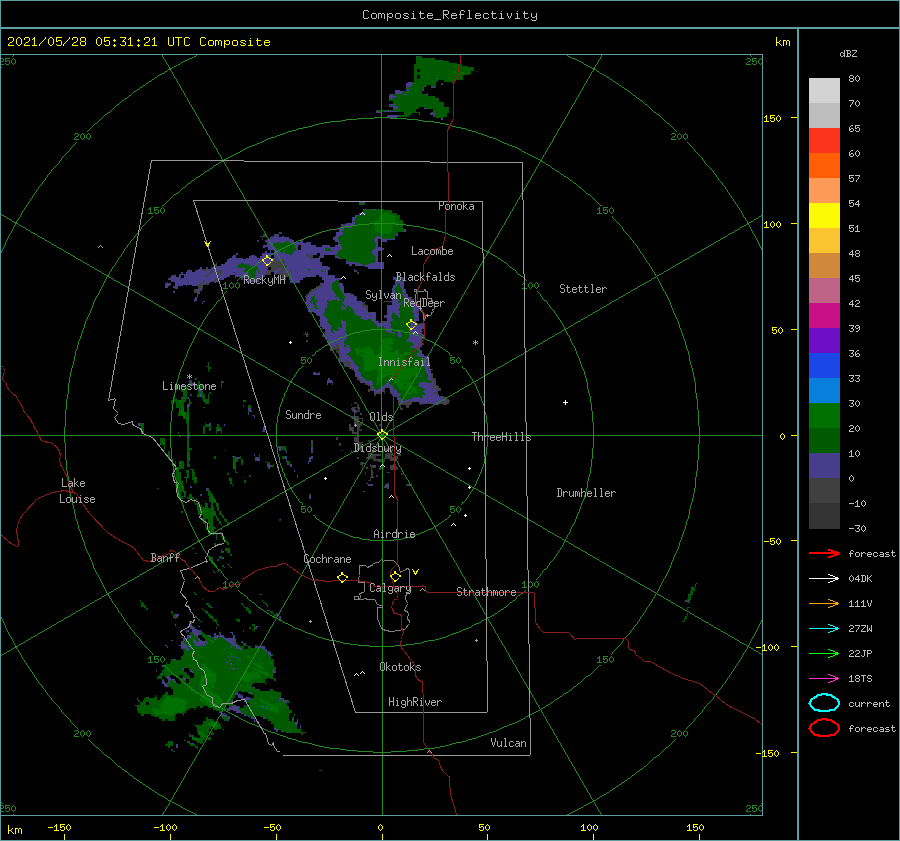Screen dimensions: 900x841
Task: Click the Composite_Reflectivity title
Action: point(450,15)
